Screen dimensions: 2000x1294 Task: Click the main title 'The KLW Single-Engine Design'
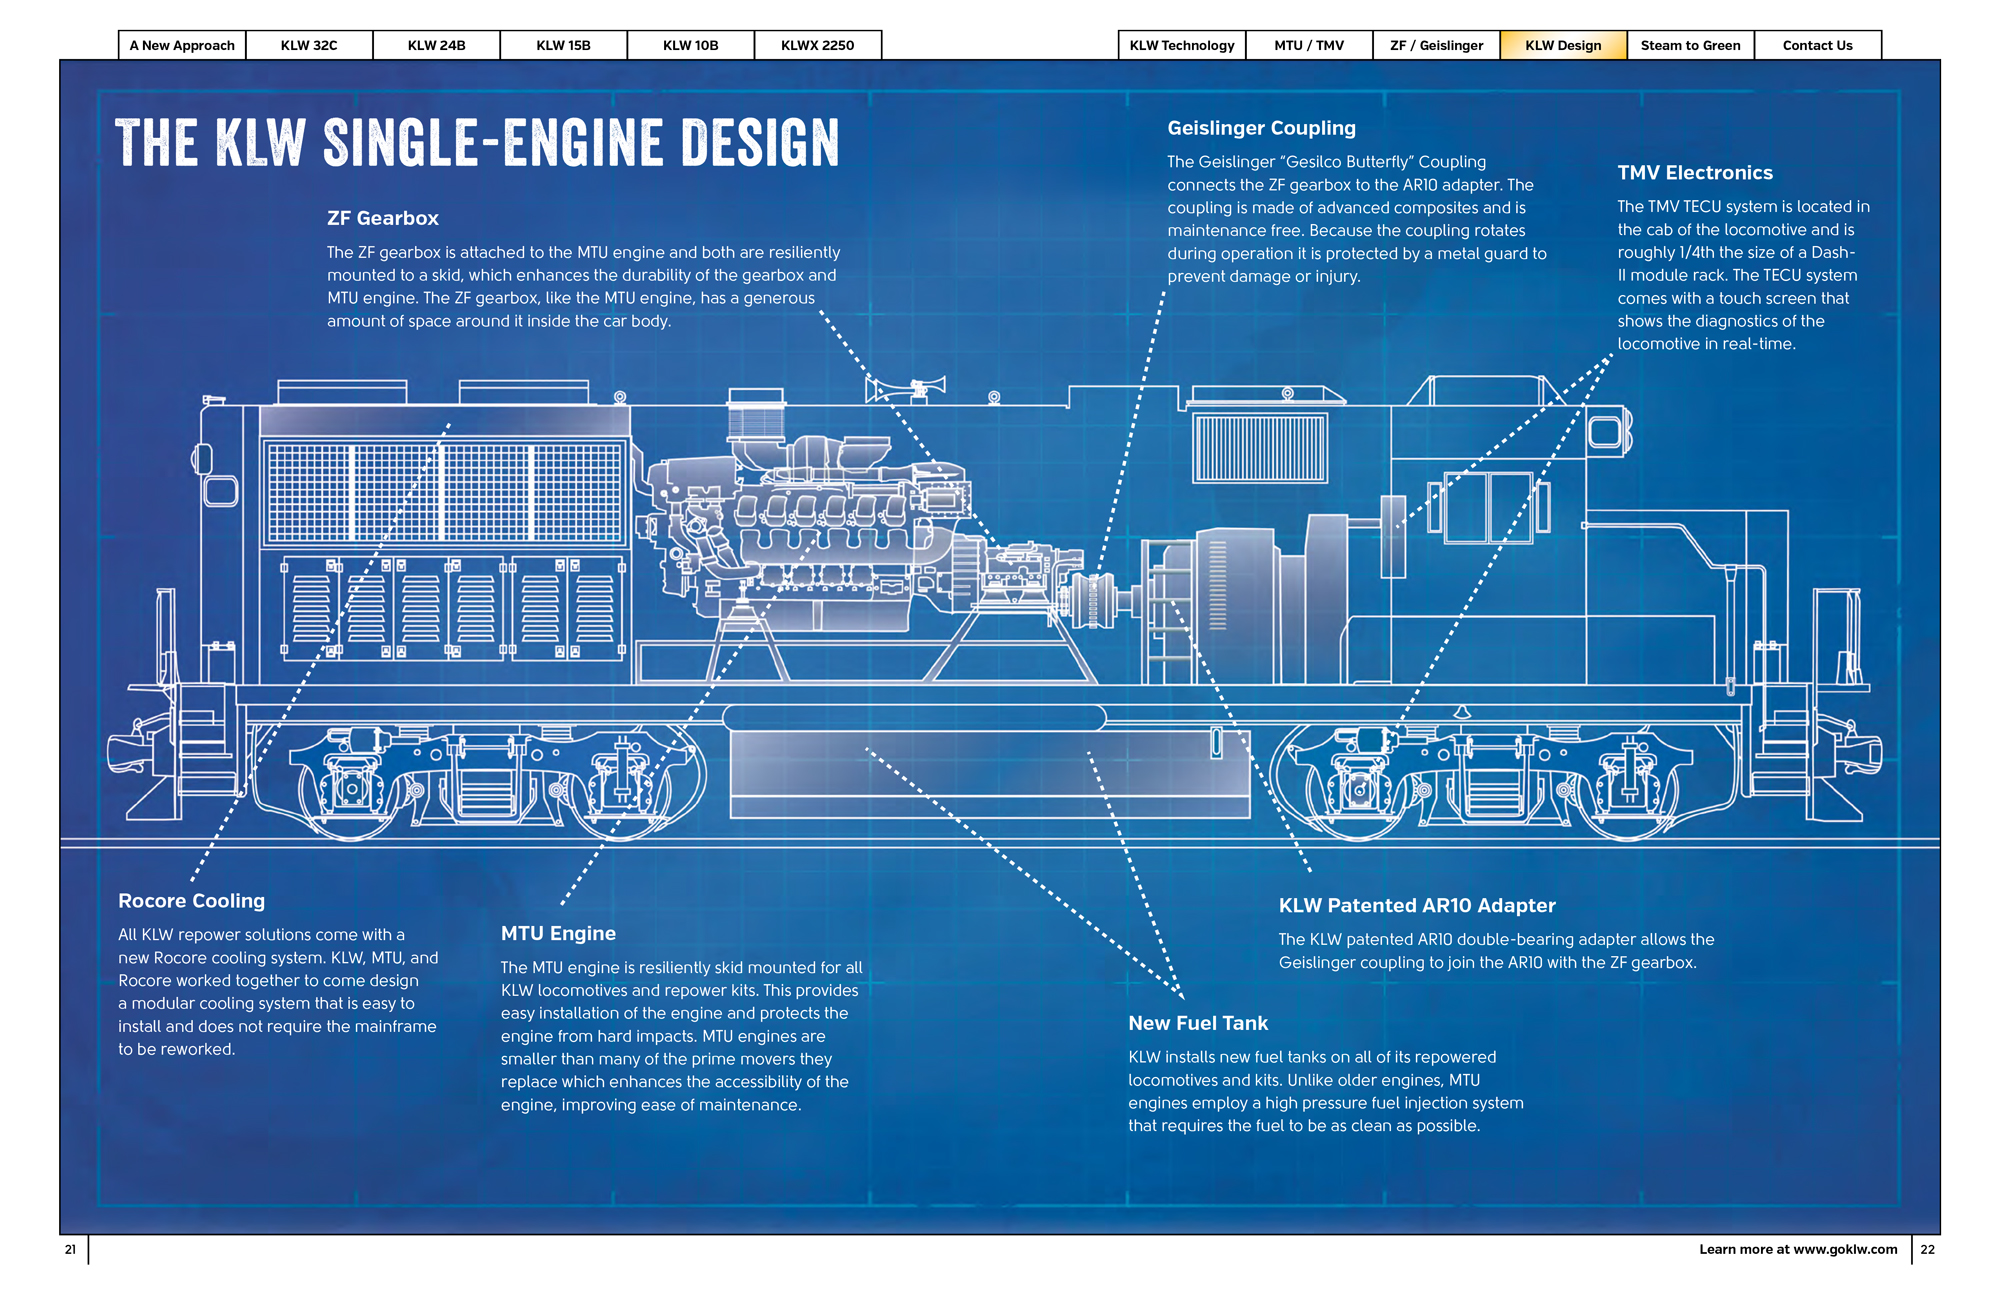[477, 143]
